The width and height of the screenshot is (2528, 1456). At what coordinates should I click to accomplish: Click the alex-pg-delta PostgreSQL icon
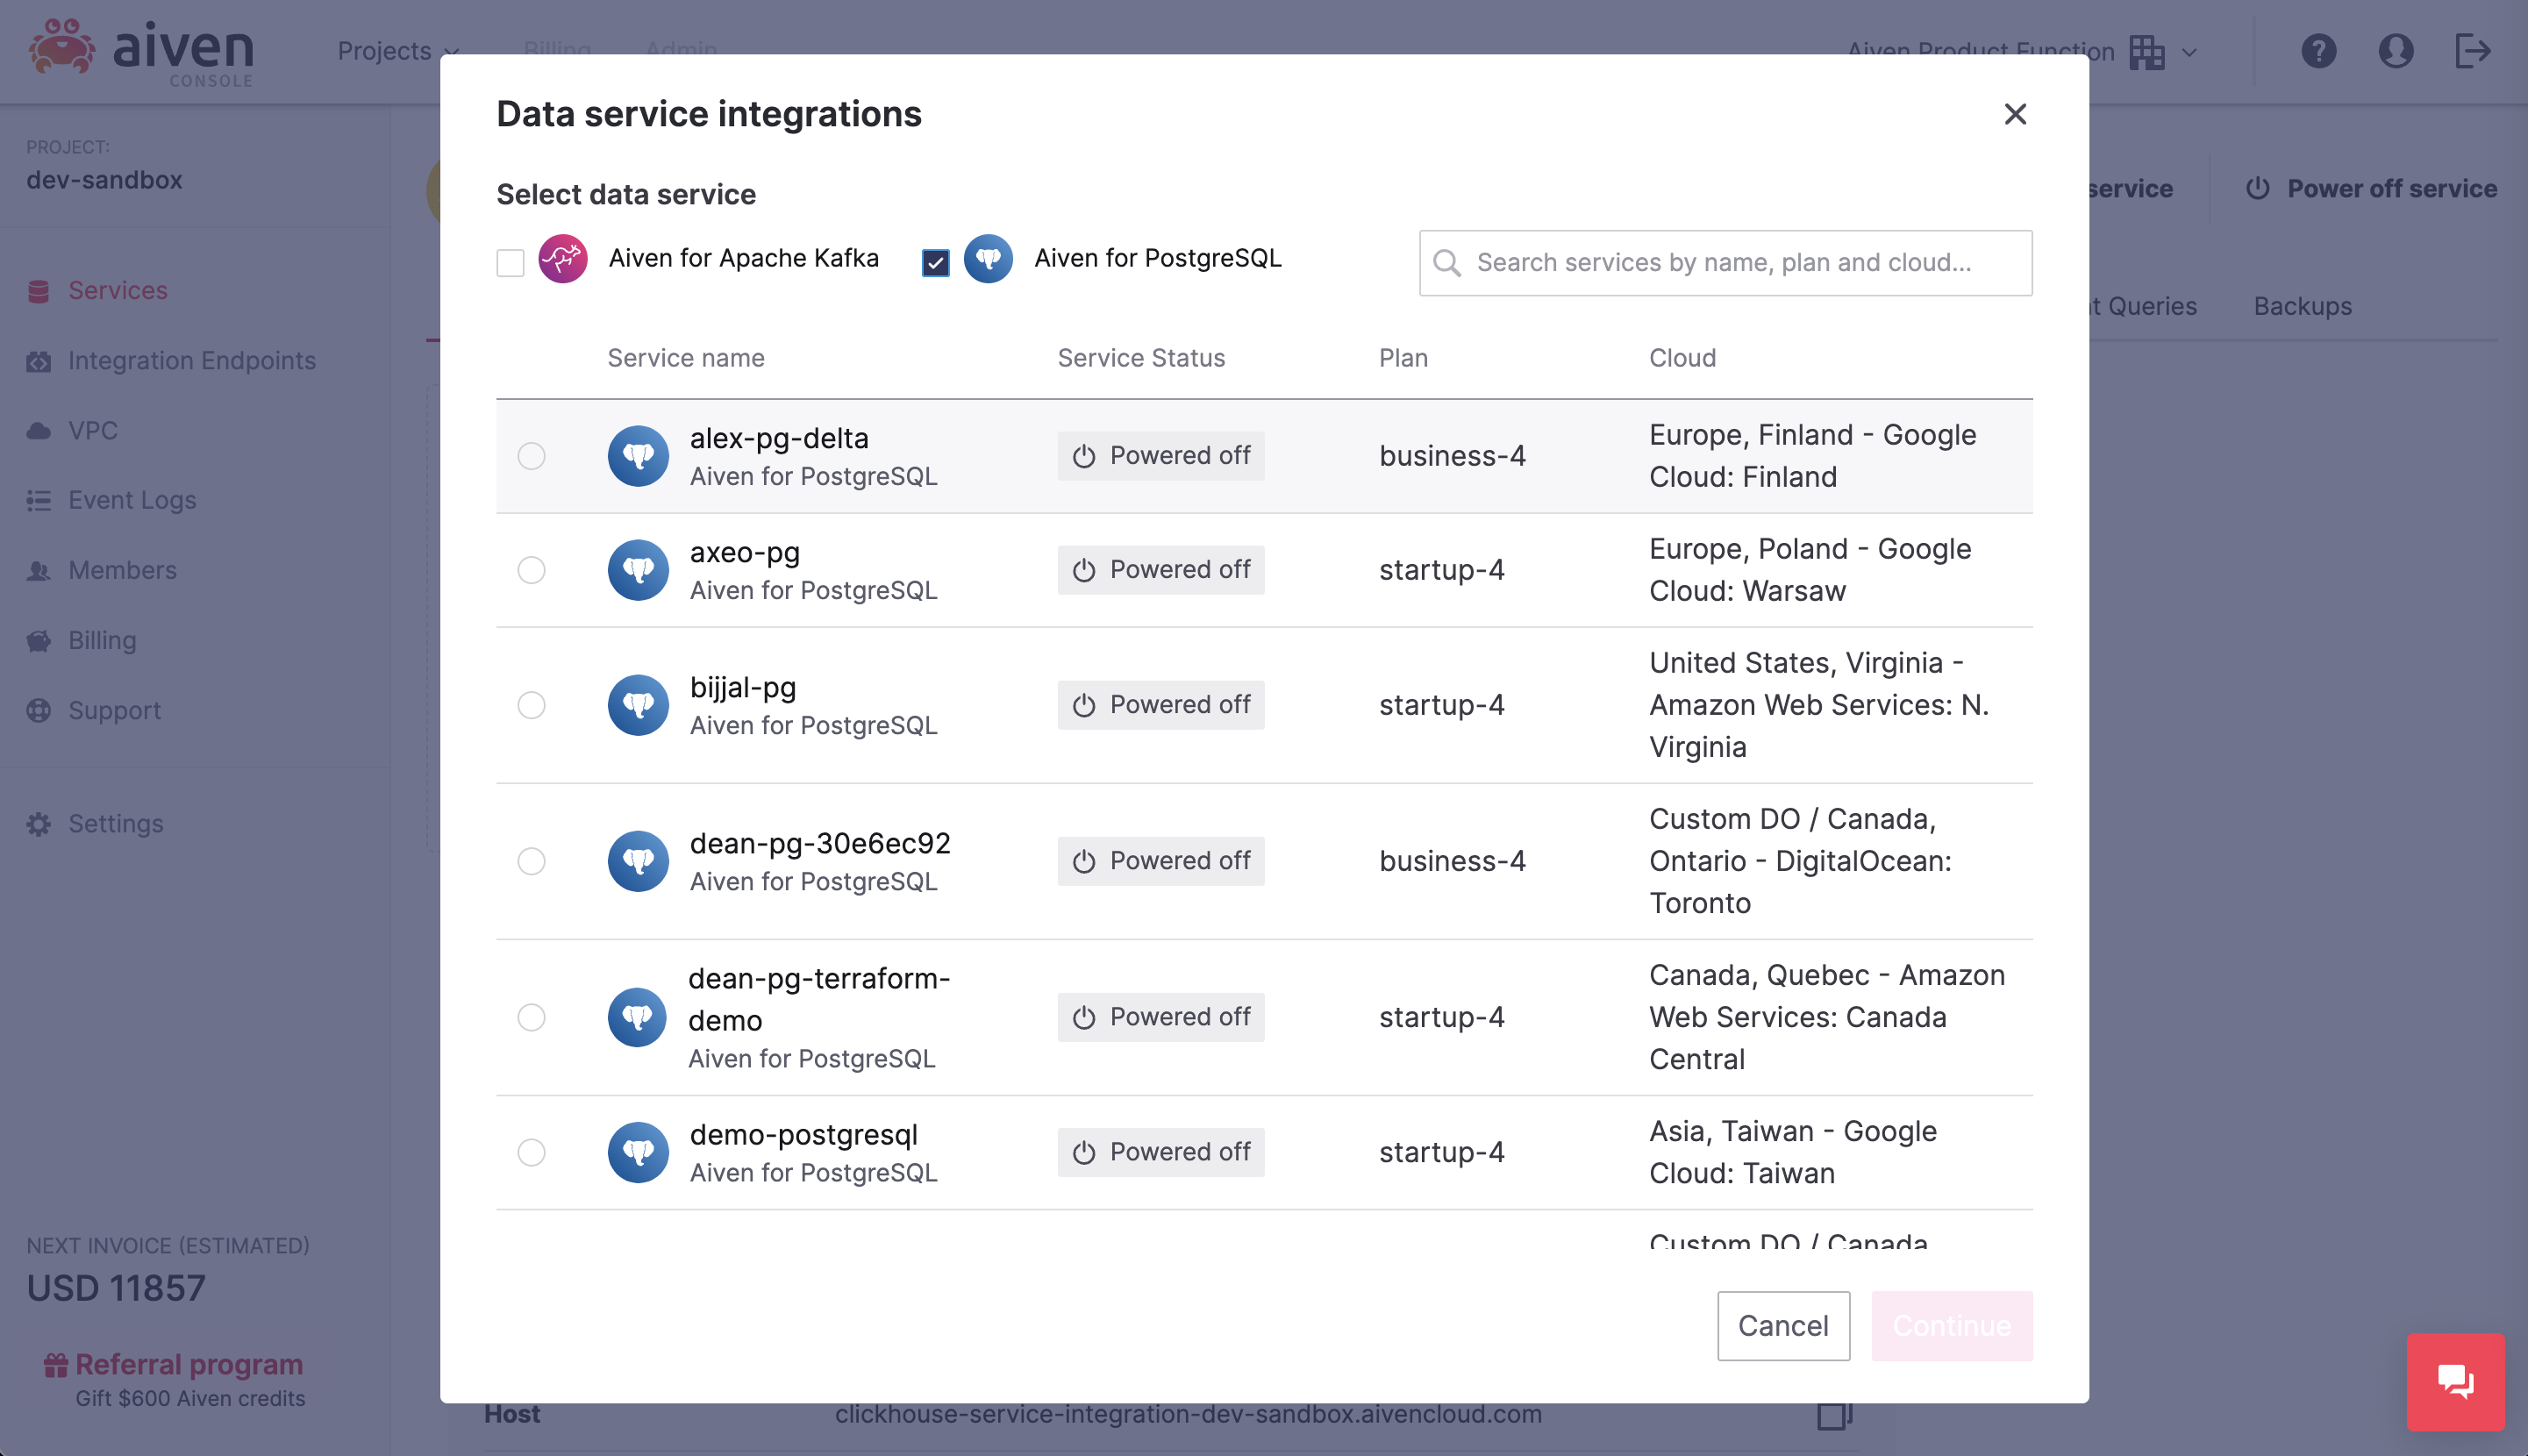pyautogui.click(x=638, y=456)
